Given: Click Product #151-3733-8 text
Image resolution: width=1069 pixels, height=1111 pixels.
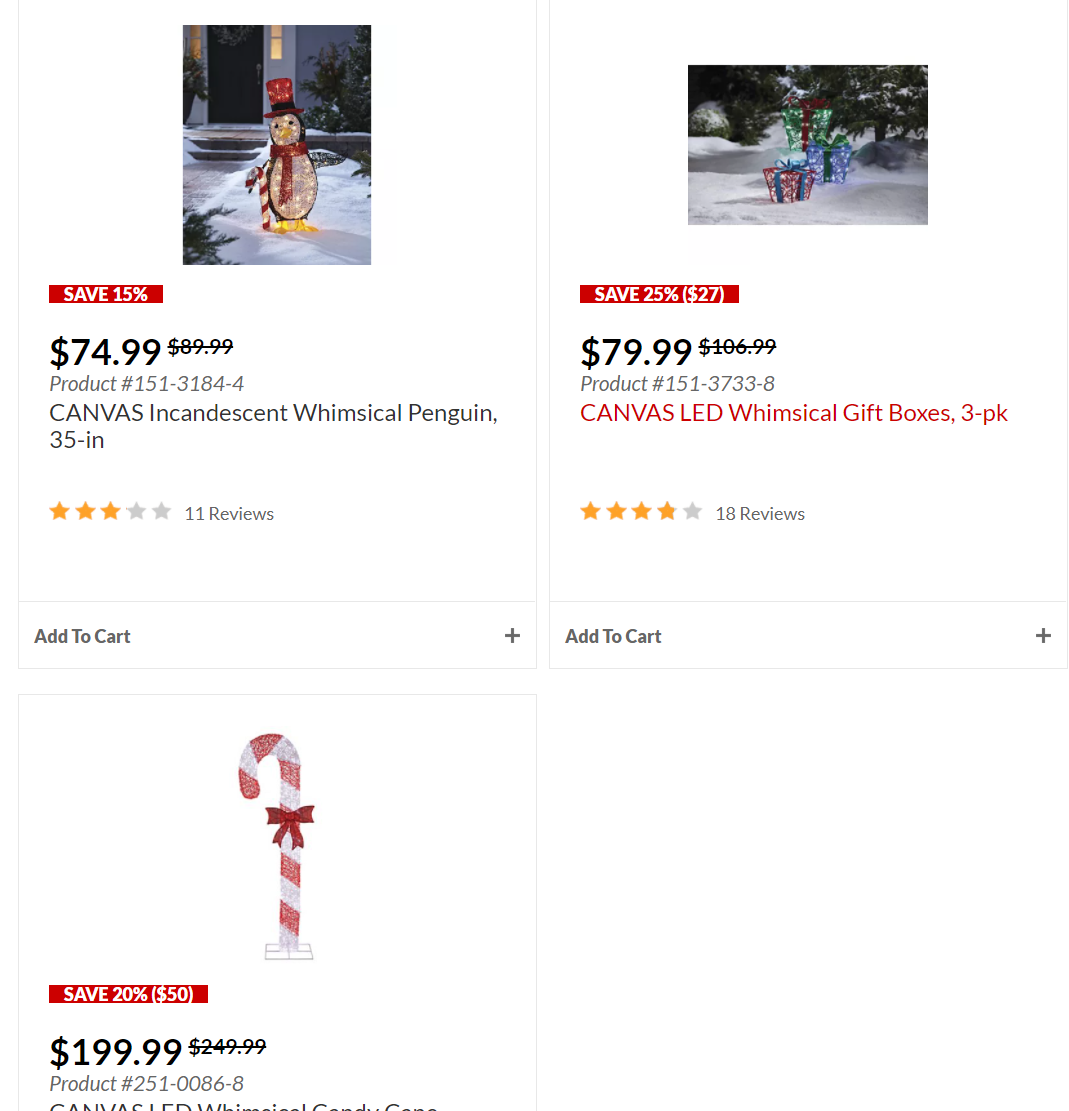Looking at the screenshot, I should click(x=677, y=384).
